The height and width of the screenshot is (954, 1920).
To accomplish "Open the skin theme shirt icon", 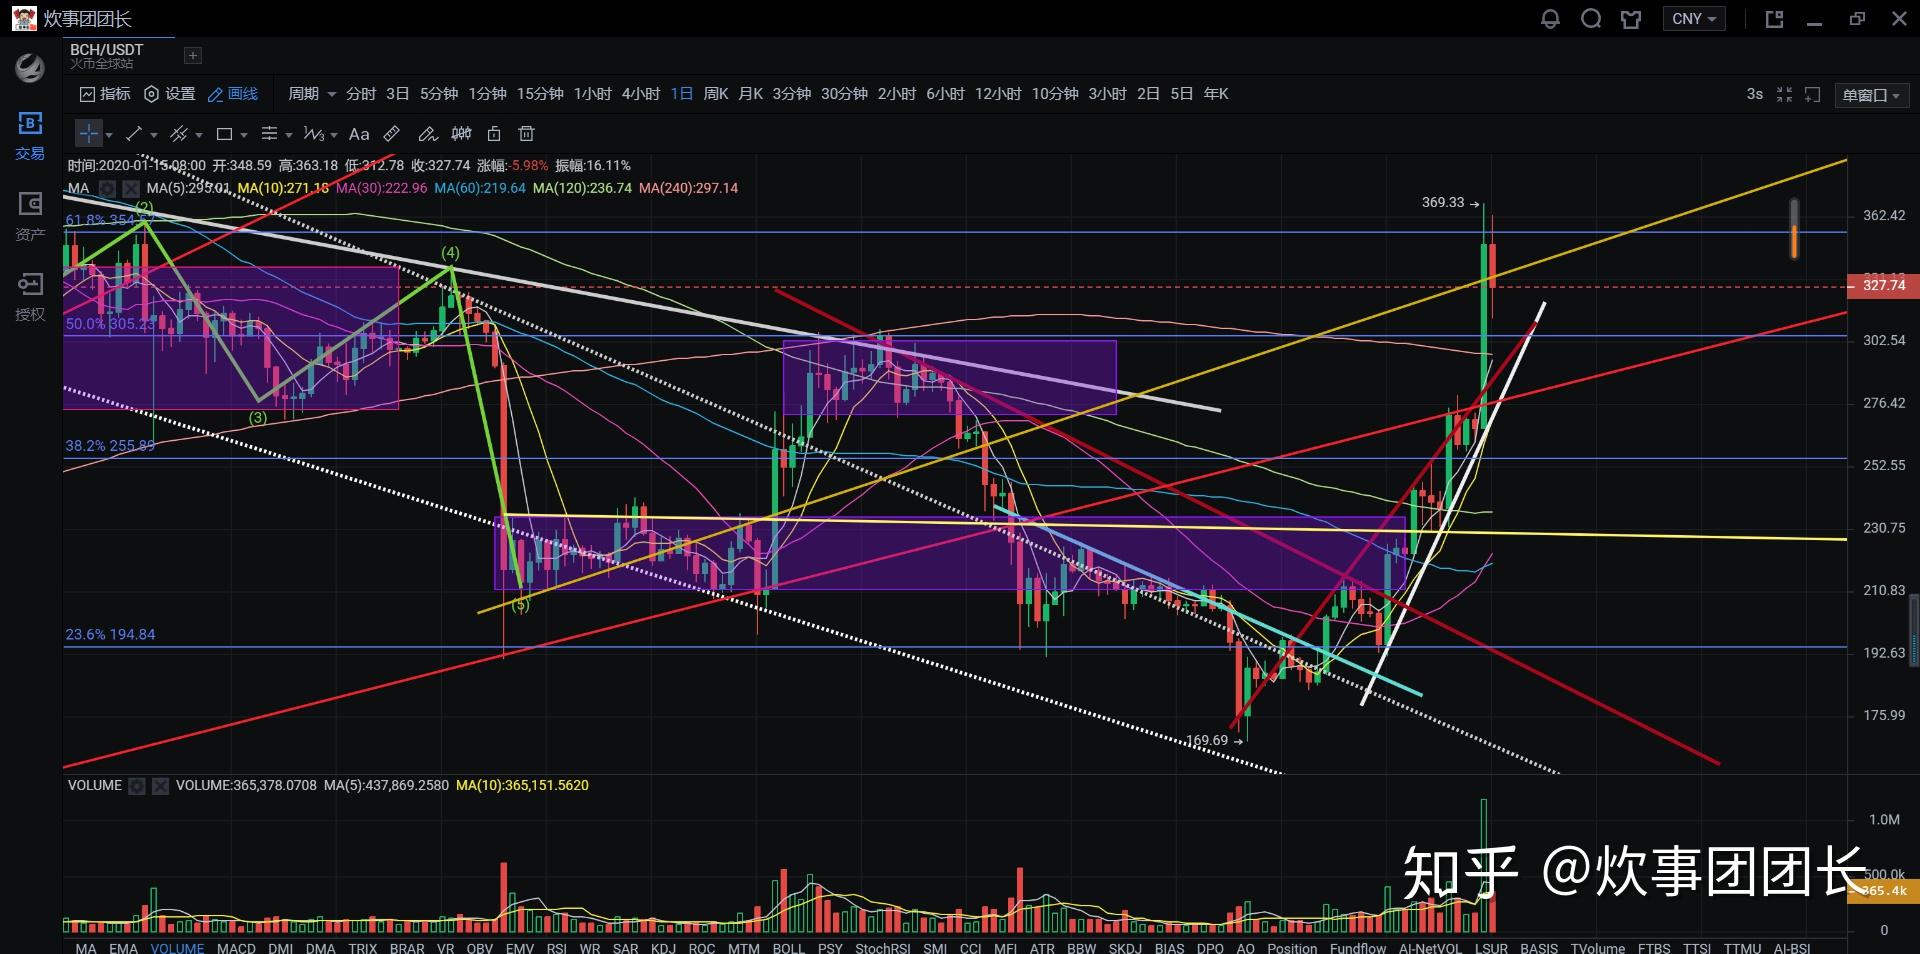I will click(1631, 19).
